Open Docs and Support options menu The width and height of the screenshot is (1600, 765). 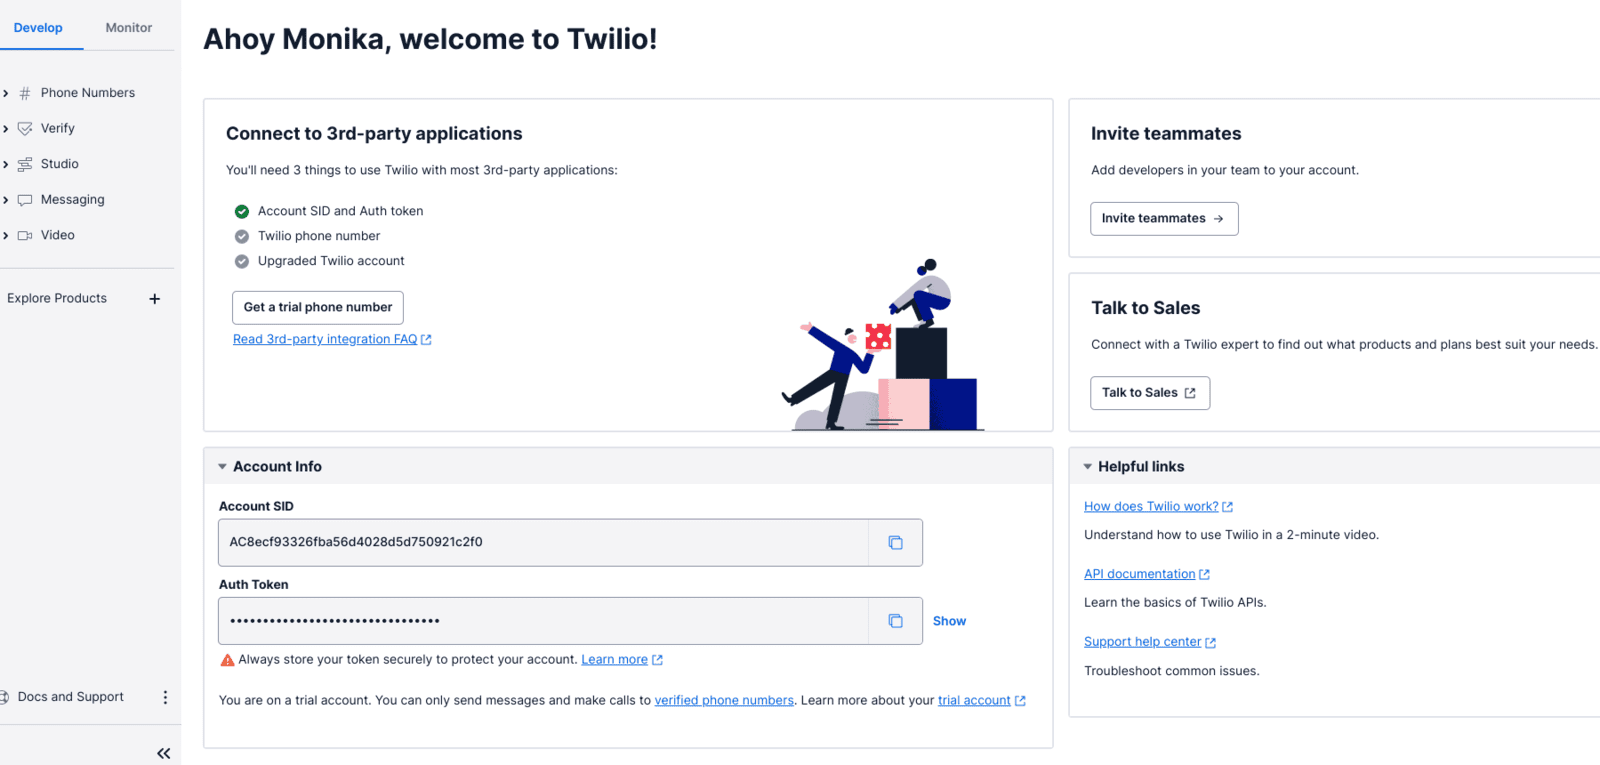165,697
